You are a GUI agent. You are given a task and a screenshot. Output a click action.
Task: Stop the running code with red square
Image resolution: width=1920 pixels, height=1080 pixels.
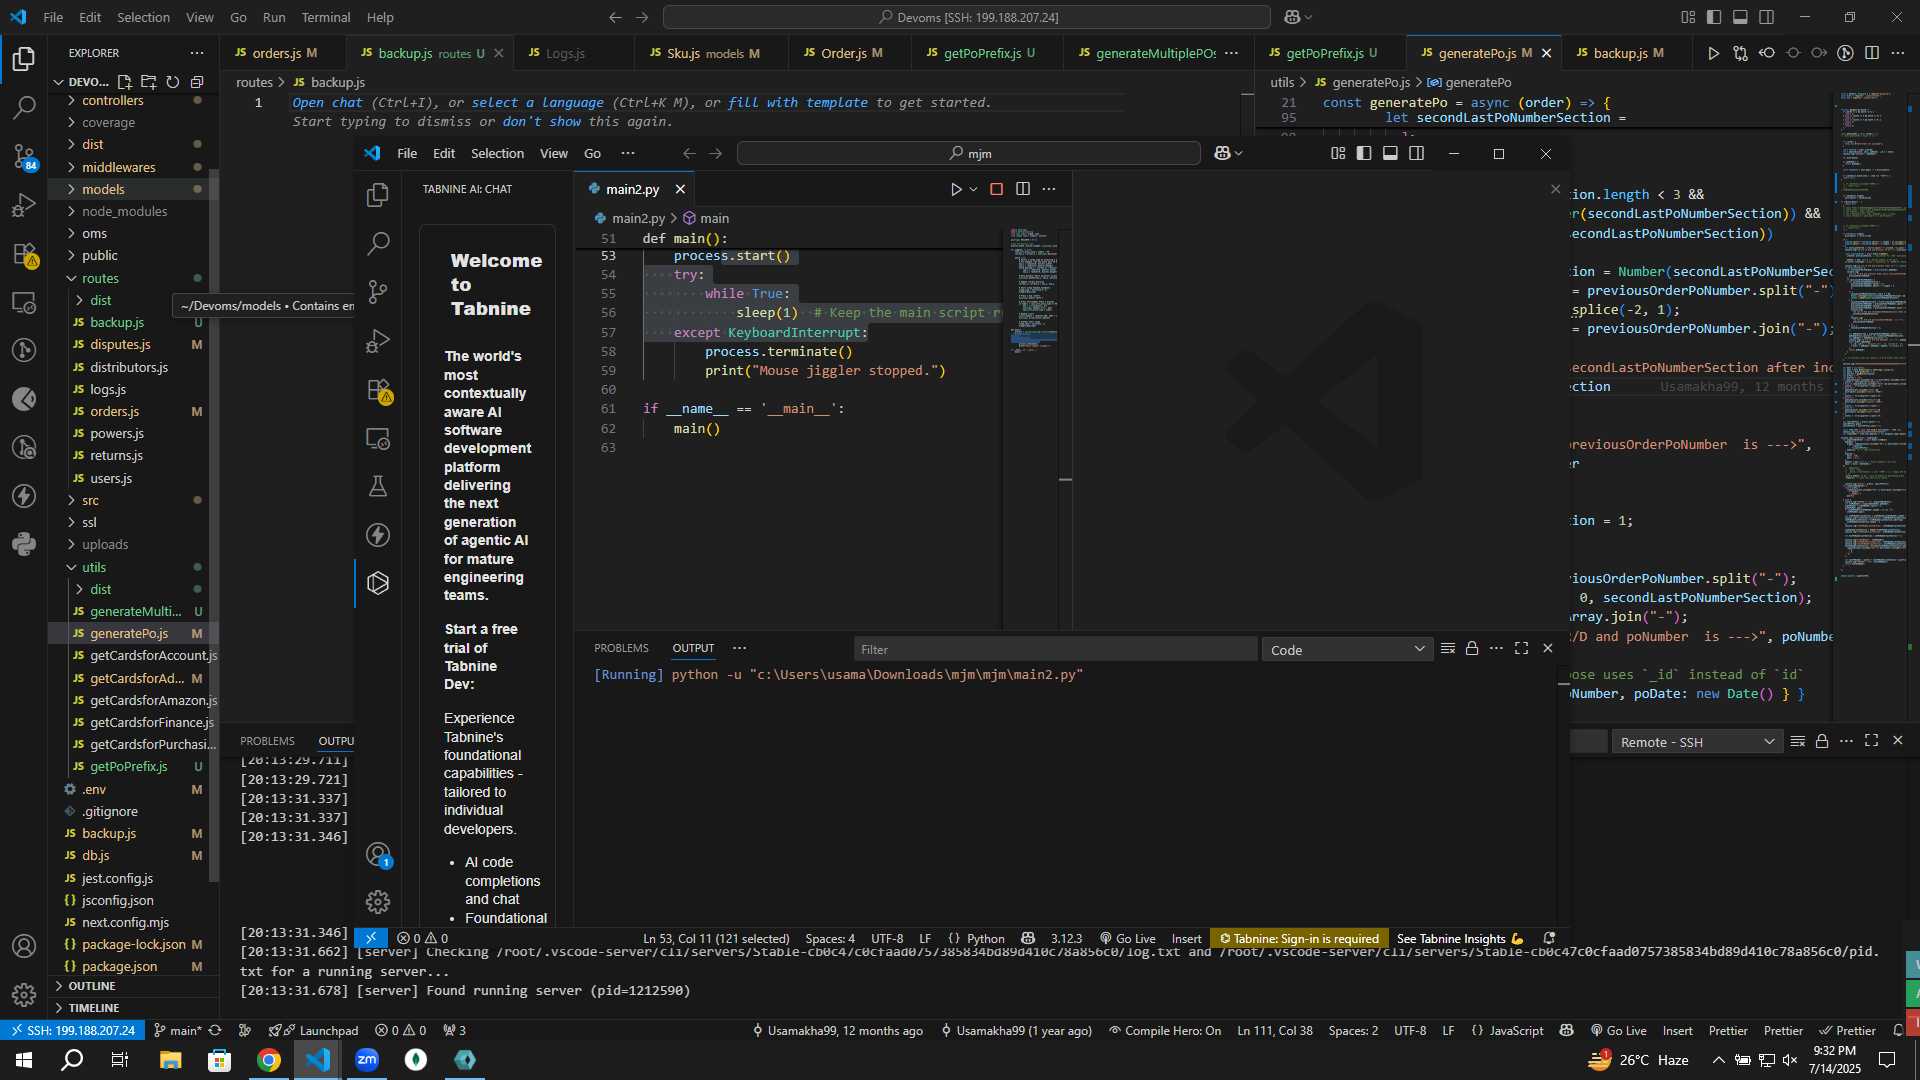996,189
